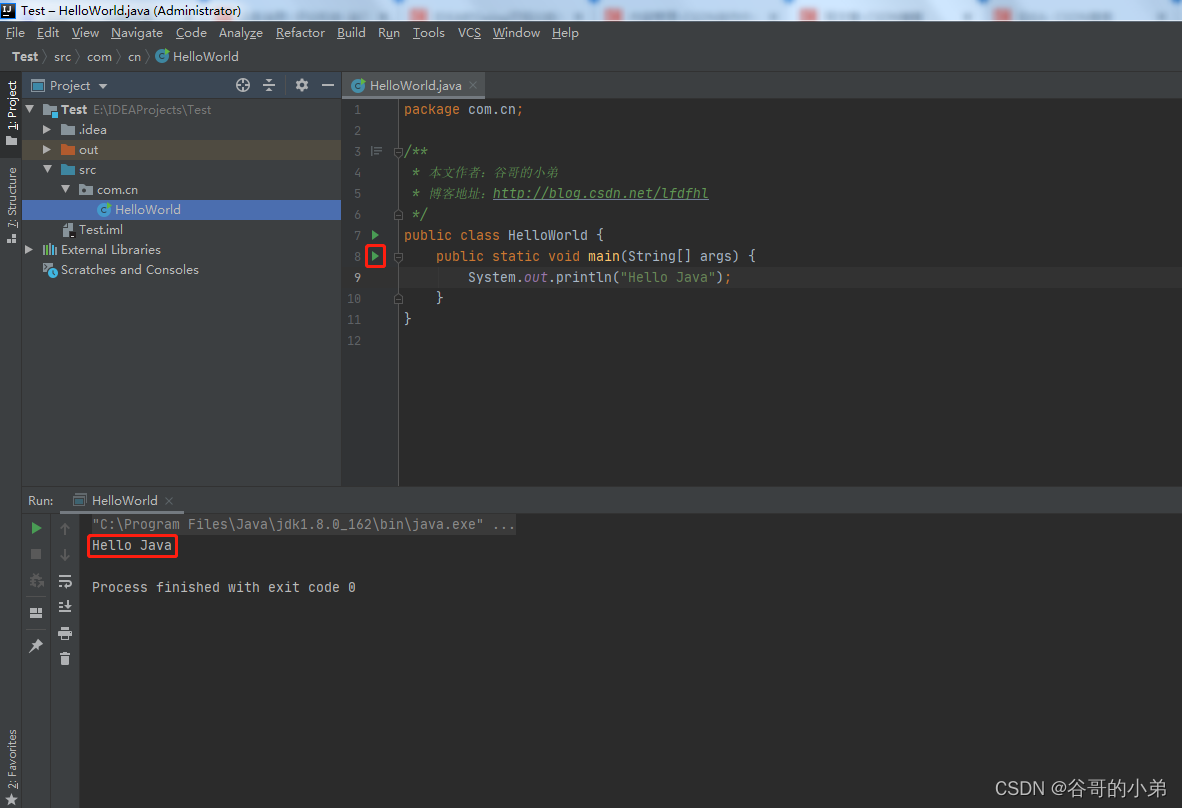Click the Up the Stack Trace arrow
The image size is (1182, 808).
click(65, 528)
